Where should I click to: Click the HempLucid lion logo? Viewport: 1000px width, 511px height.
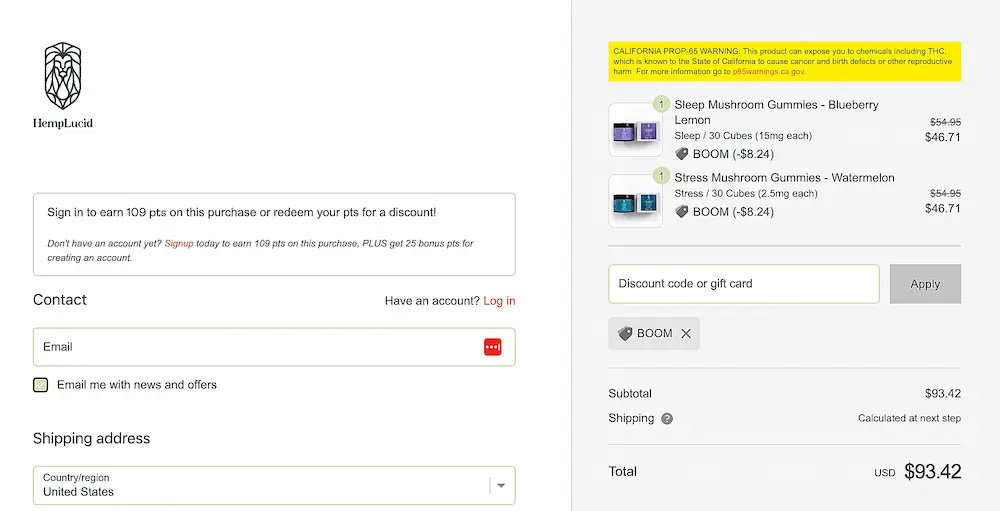click(x=62, y=85)
